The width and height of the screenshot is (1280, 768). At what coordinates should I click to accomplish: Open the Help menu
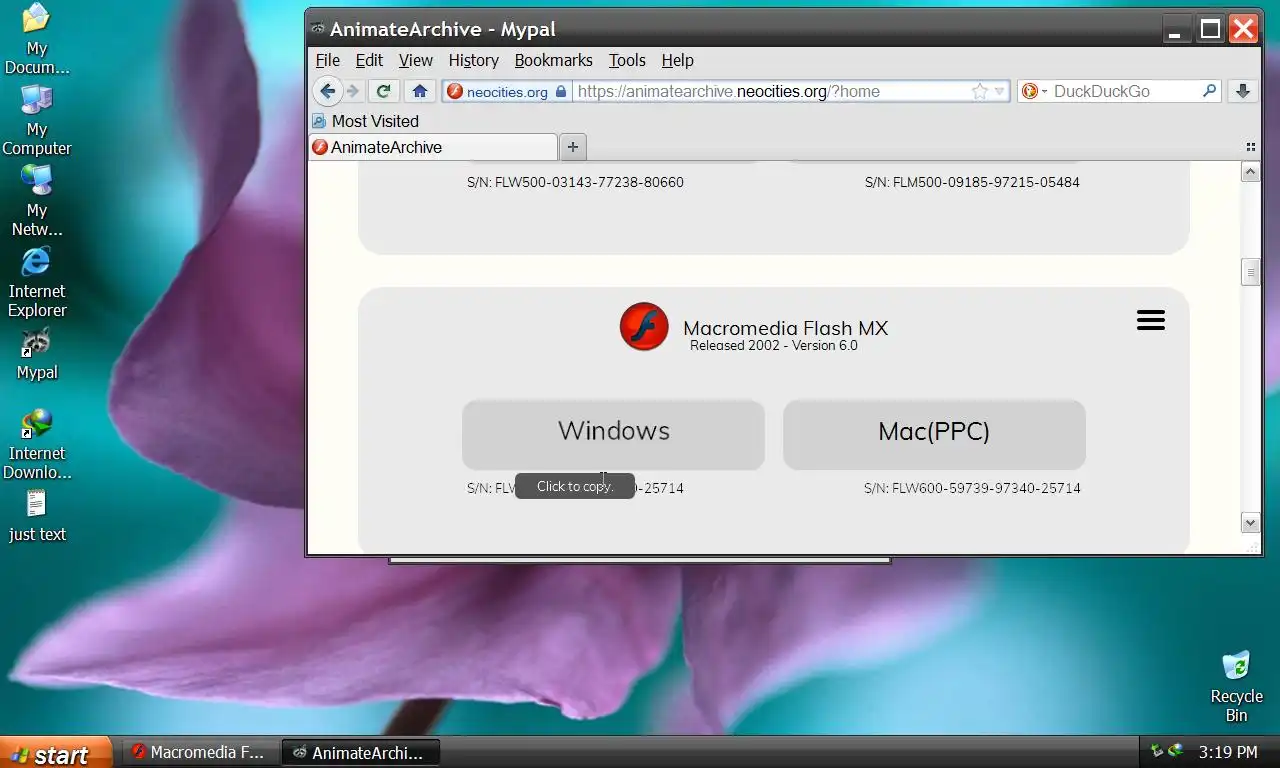coord(677,60)
